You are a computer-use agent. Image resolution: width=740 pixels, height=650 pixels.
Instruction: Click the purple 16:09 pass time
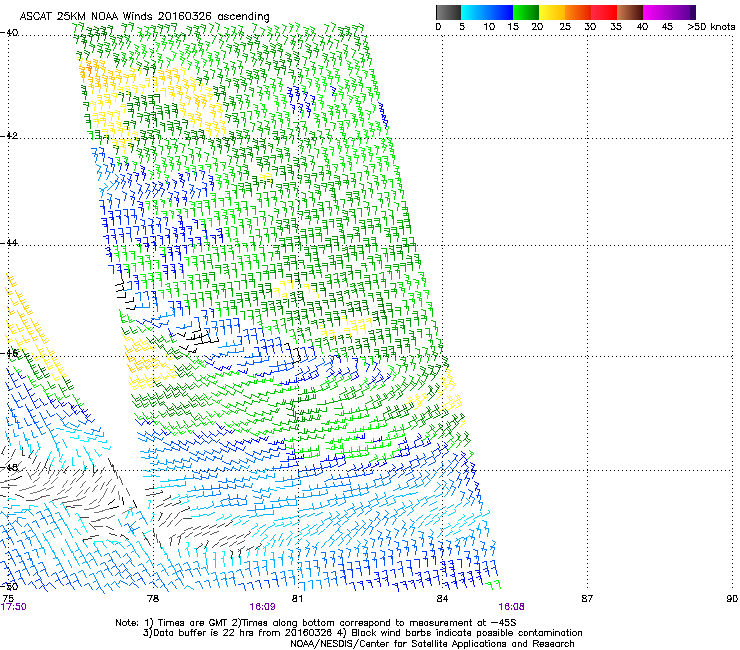click(x=262, y=607)
